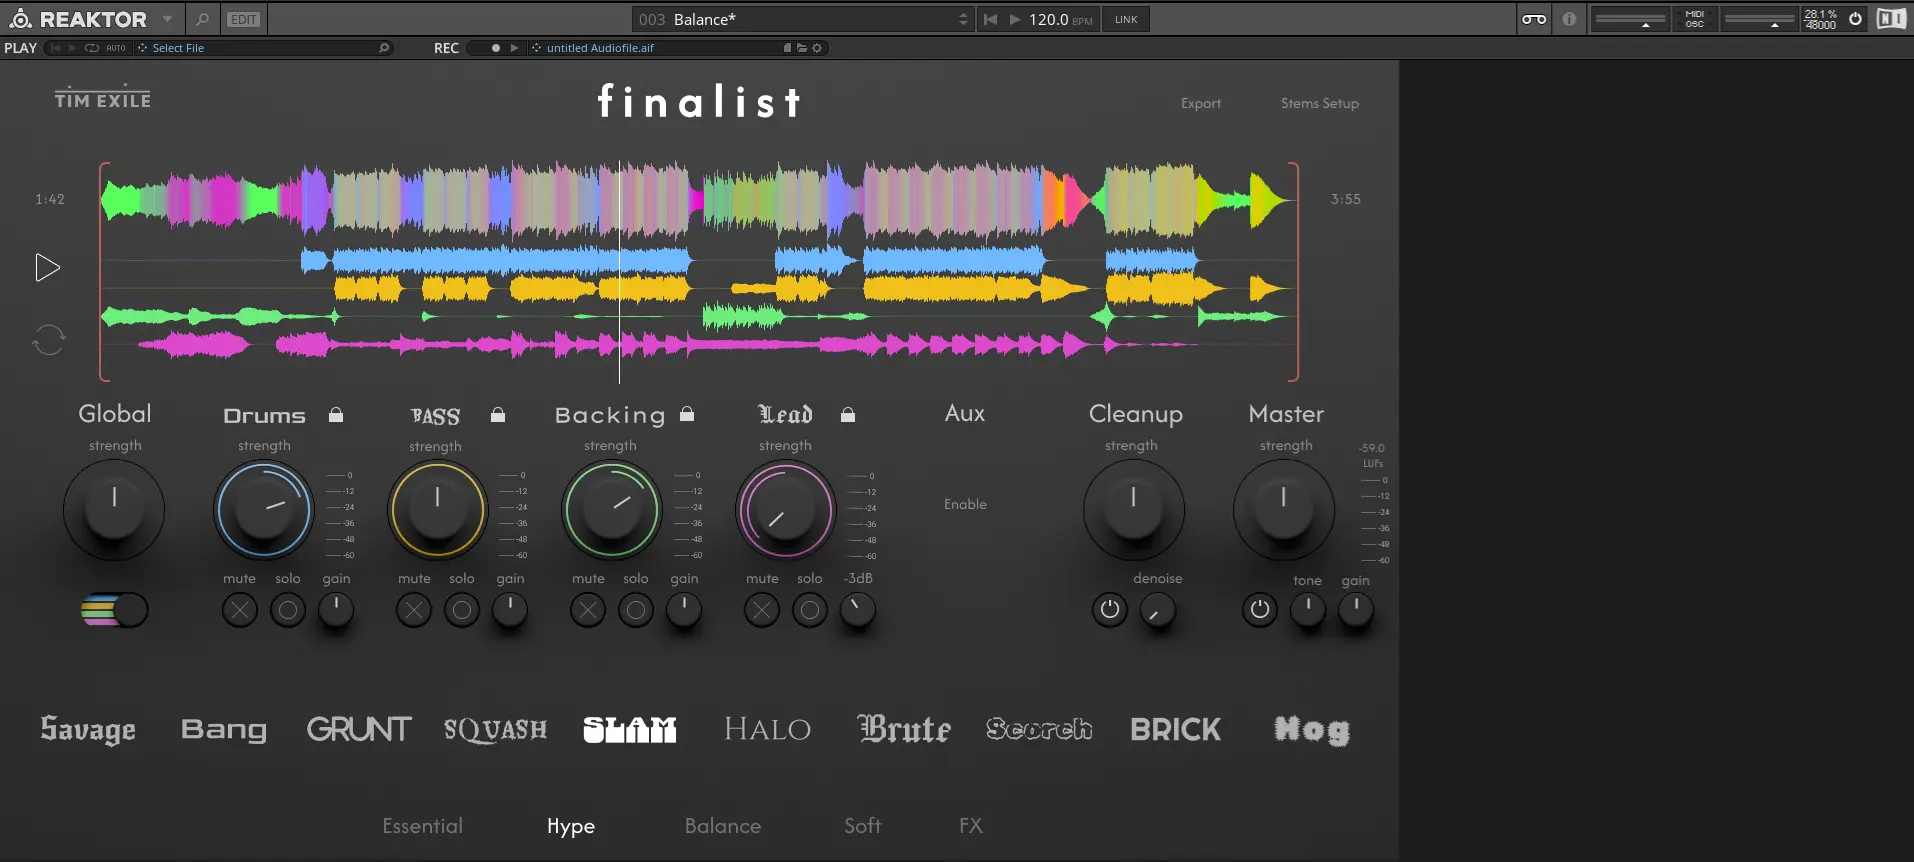Screen dimensions: 1914x862
Task: Mute the Lead stem
Action: pos(762,610)
